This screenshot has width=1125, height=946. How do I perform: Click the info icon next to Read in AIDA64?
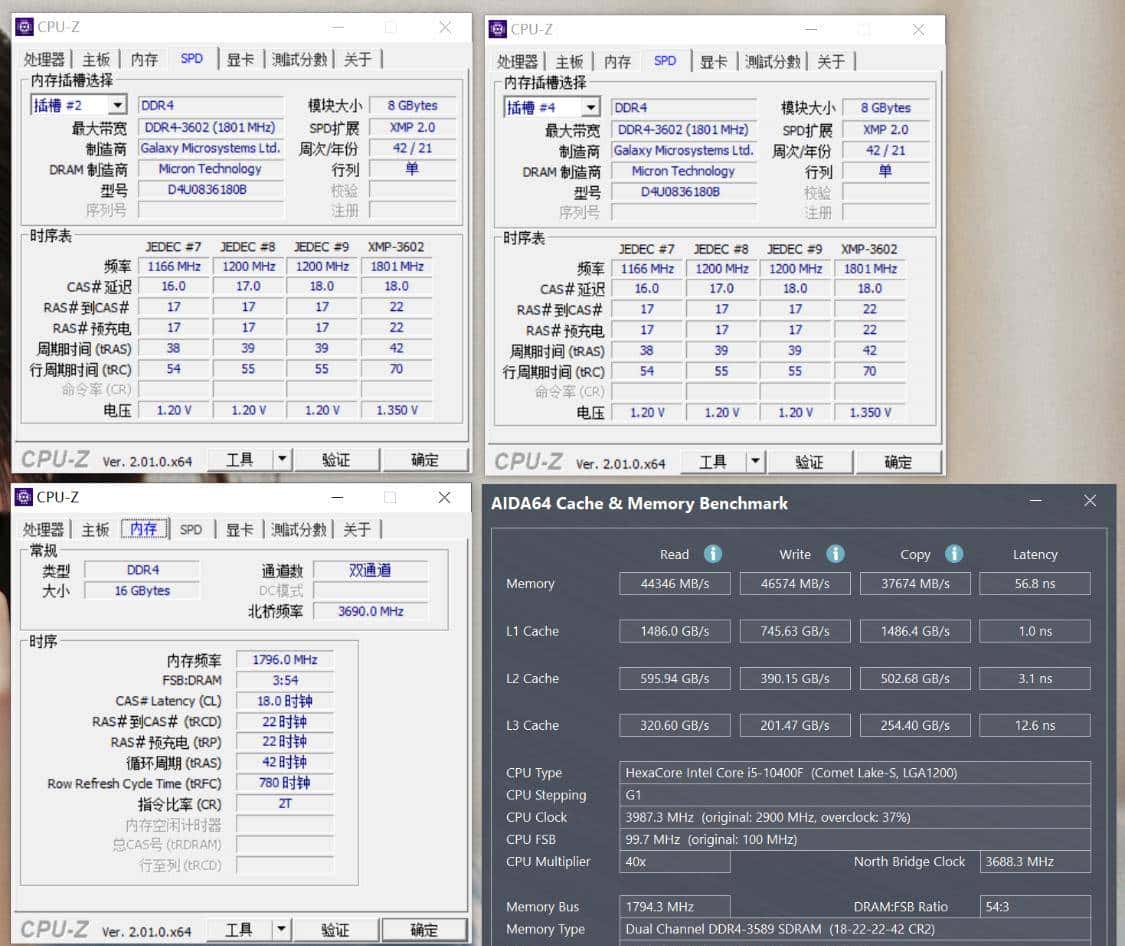pyautogui.click(x=712, y=553)
